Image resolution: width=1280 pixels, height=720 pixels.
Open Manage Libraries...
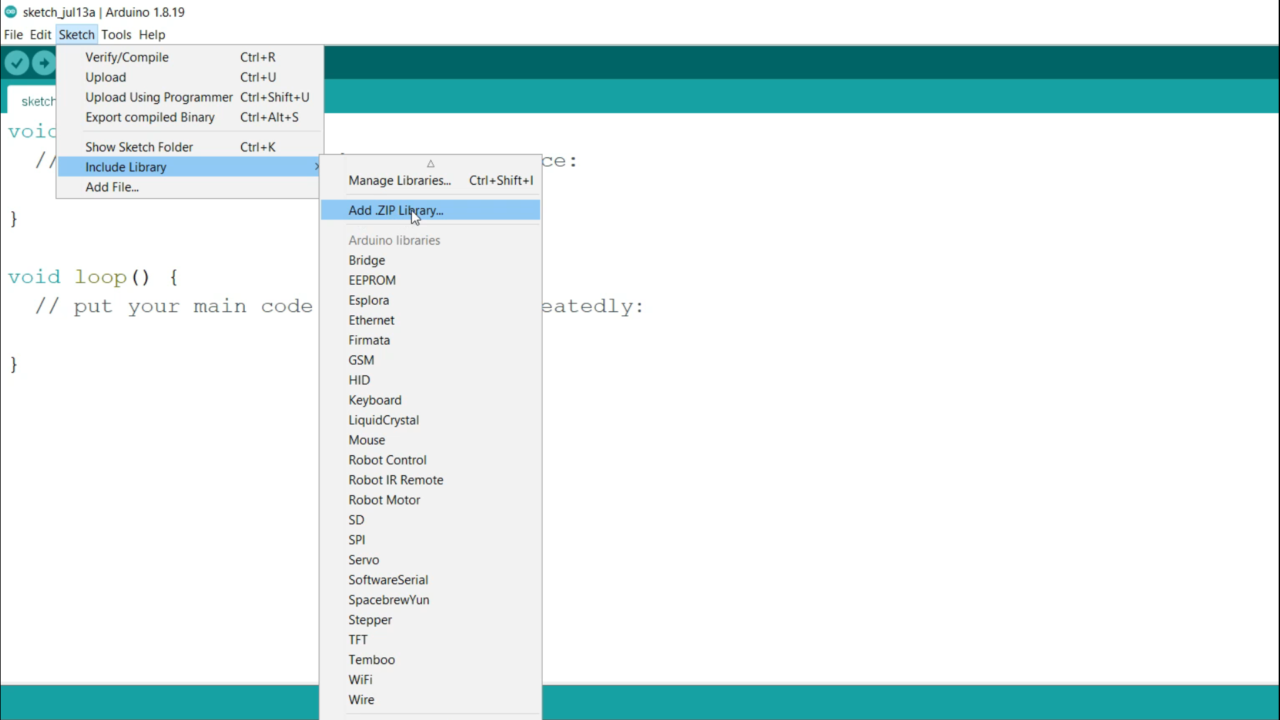[x=430, y=180]
